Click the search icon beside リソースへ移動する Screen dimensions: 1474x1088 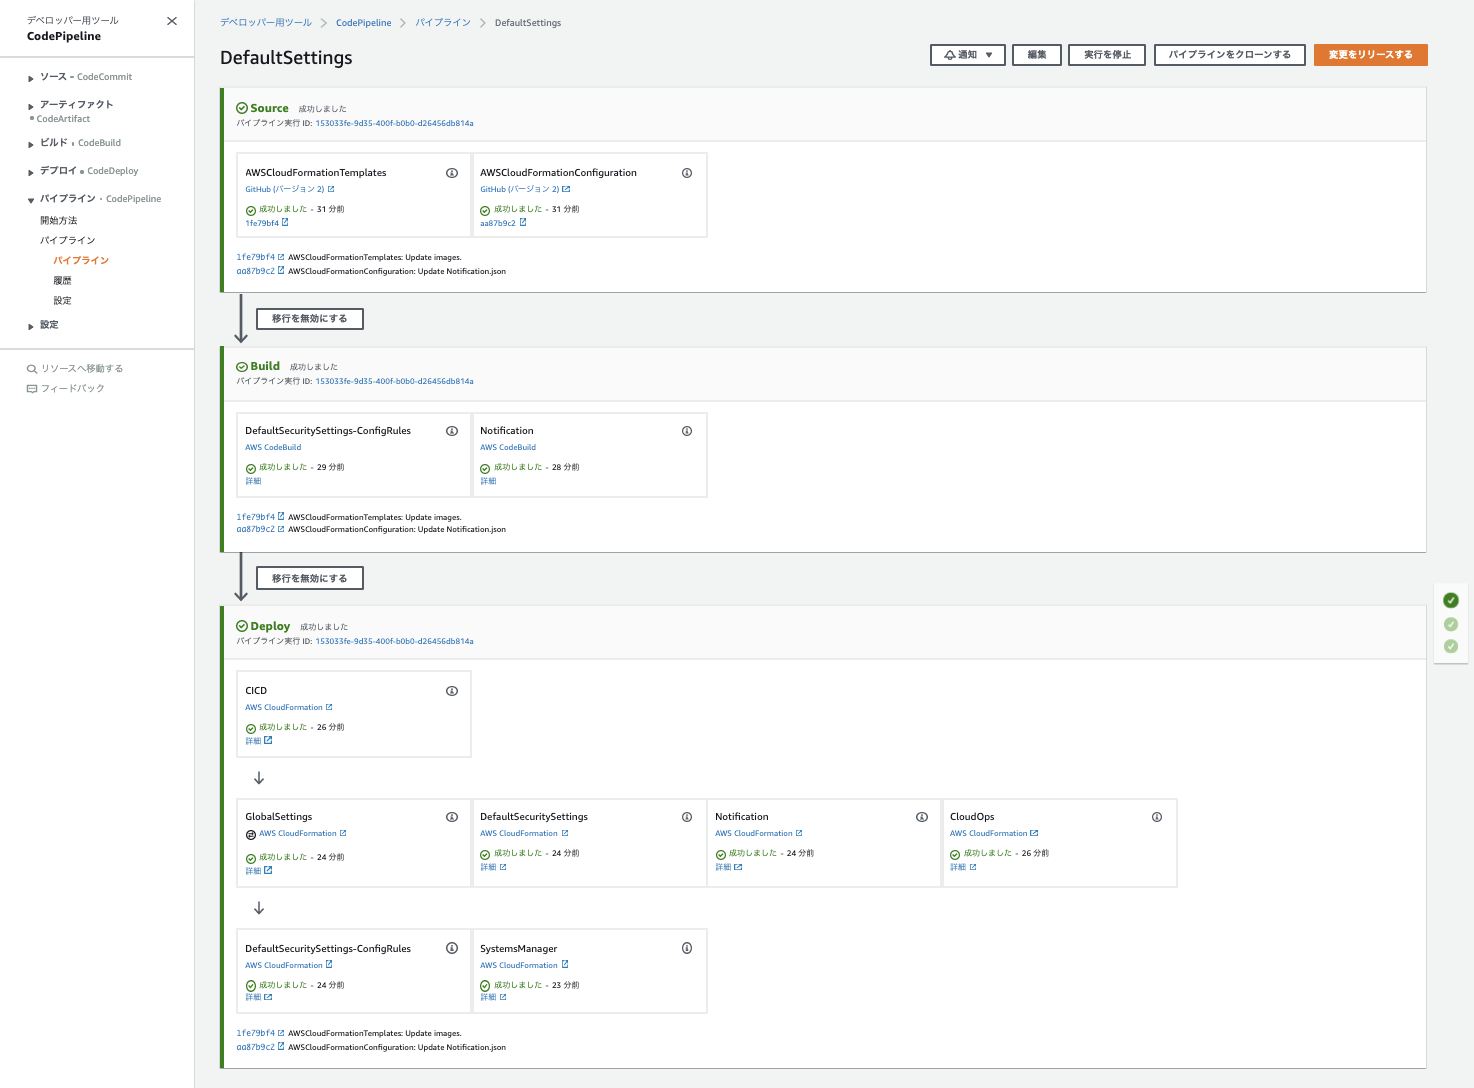32,369
